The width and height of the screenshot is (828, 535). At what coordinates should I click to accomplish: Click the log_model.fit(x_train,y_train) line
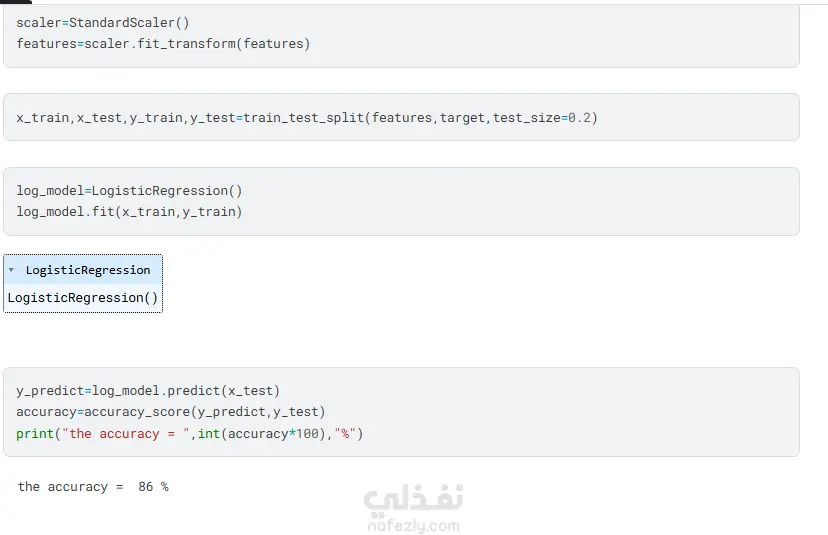129,212
